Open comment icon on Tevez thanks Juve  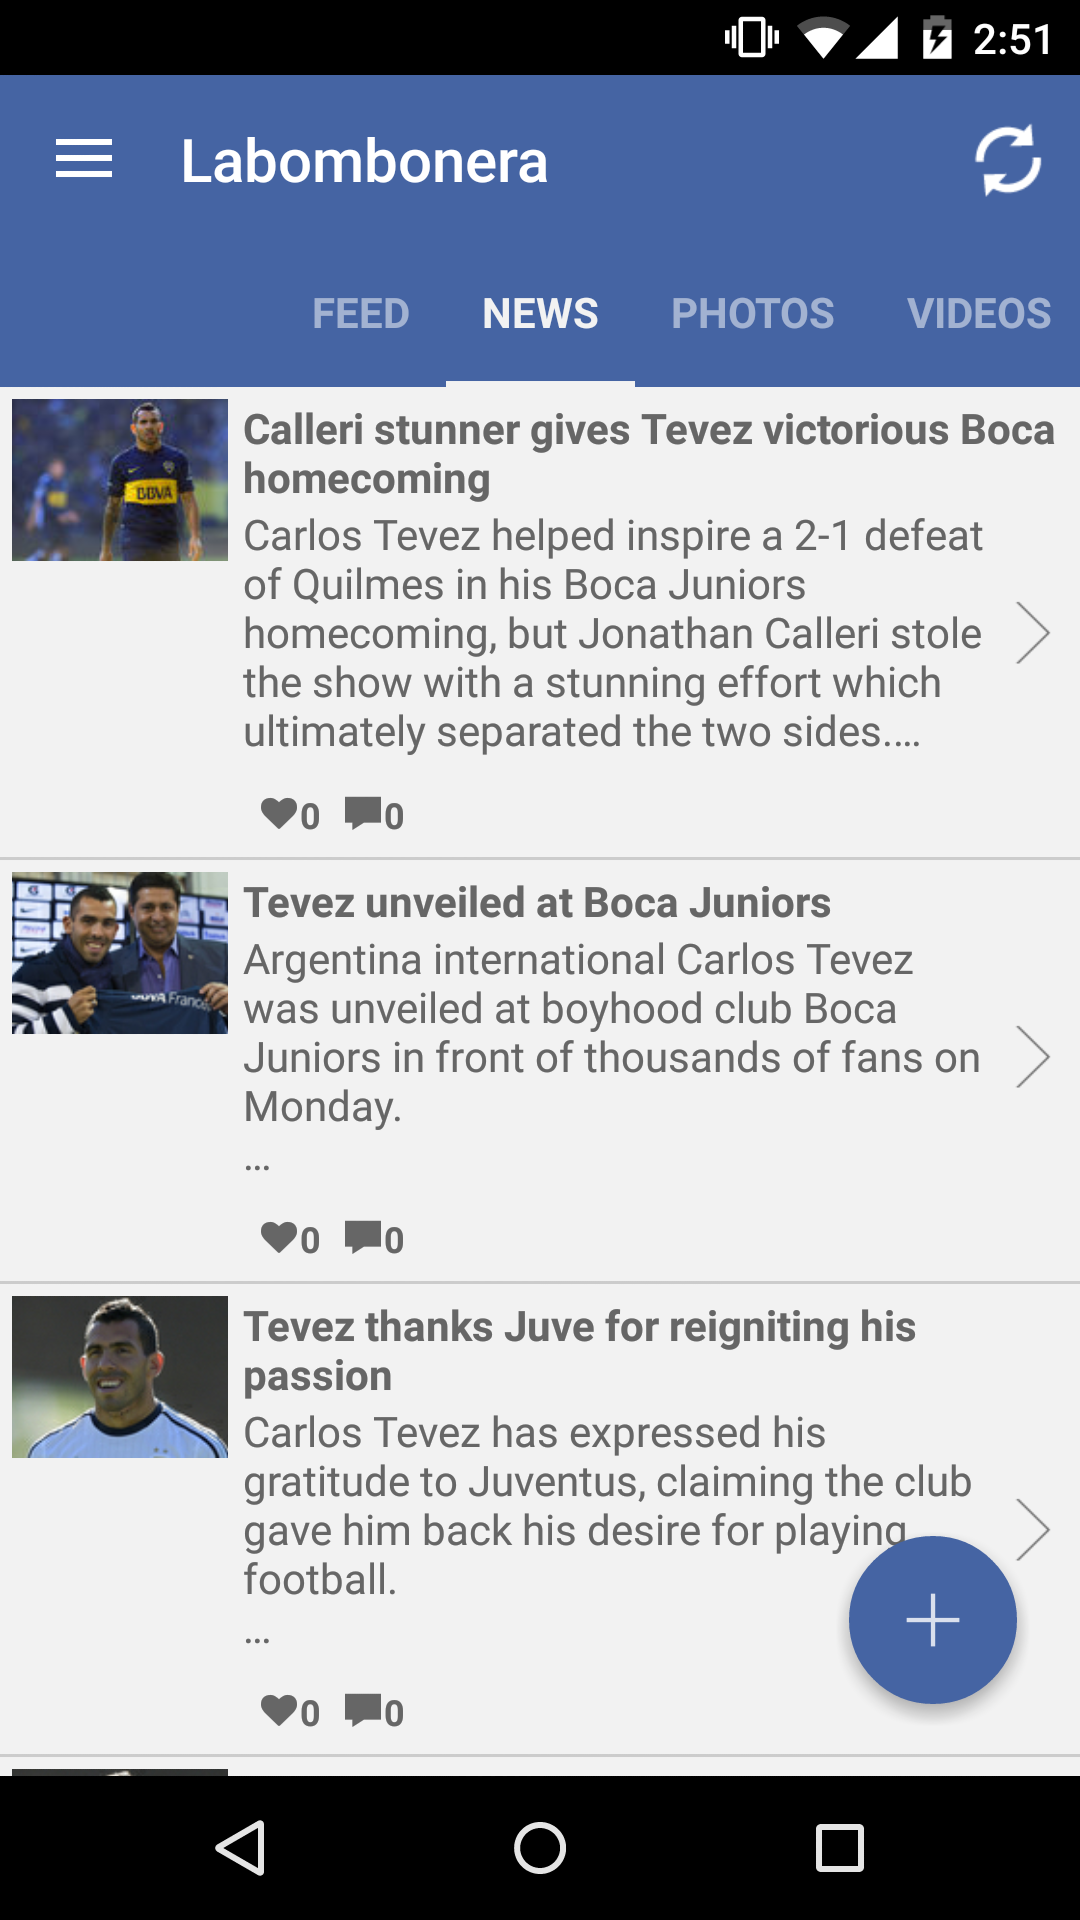pyautogui.click(x=363, y=1711)
